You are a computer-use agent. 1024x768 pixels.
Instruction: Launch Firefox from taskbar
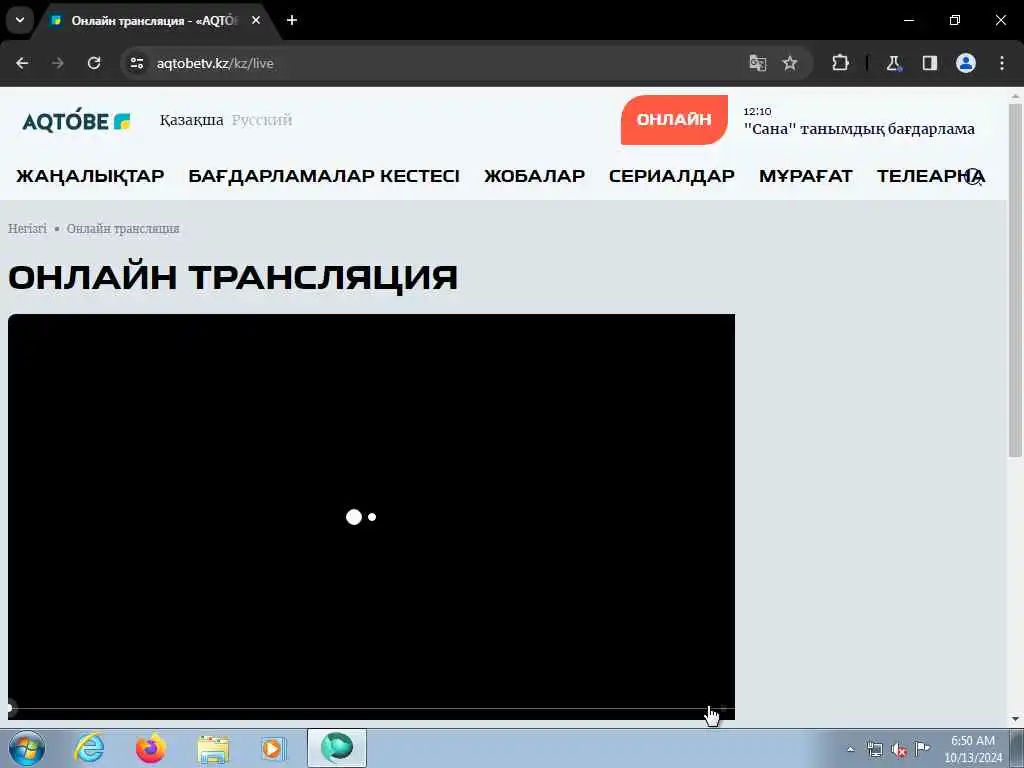[151, 748]
